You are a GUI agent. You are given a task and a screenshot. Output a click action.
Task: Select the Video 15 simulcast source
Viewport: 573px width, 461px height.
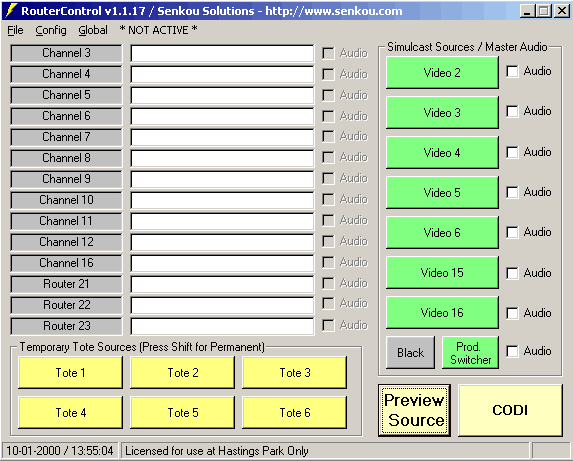pyautogui.click(x=442, y=273)
